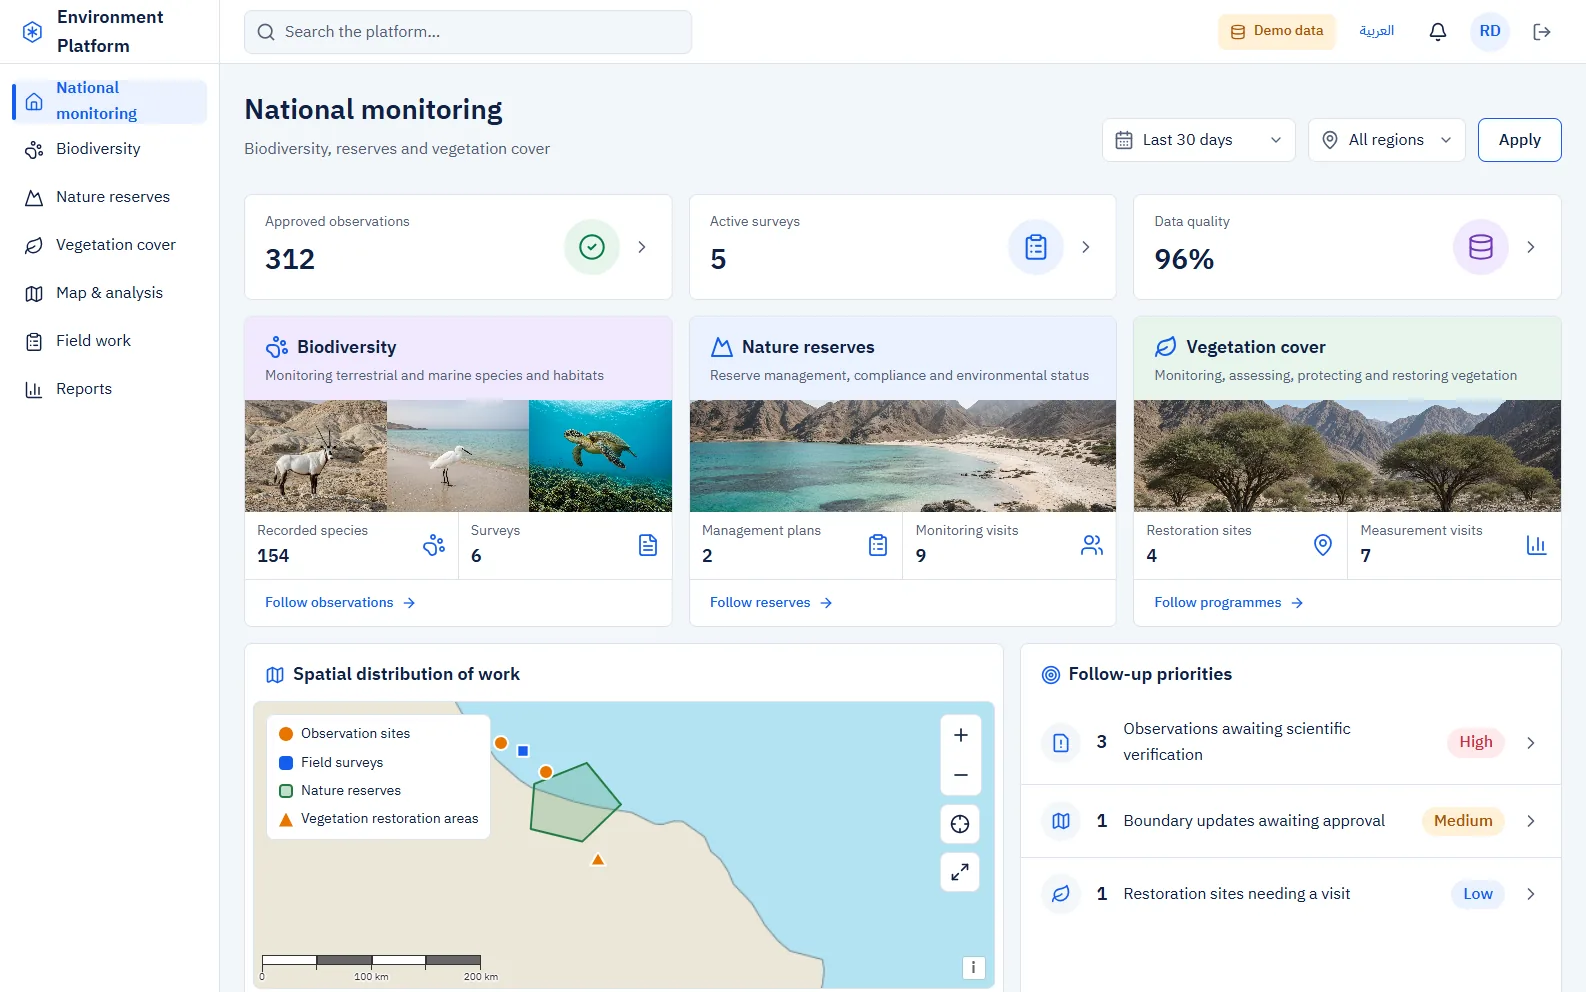The width and height of the screenshot is (1586, 992).
Task: Focus the Search the platform field
Action: [x=468, y=32]
